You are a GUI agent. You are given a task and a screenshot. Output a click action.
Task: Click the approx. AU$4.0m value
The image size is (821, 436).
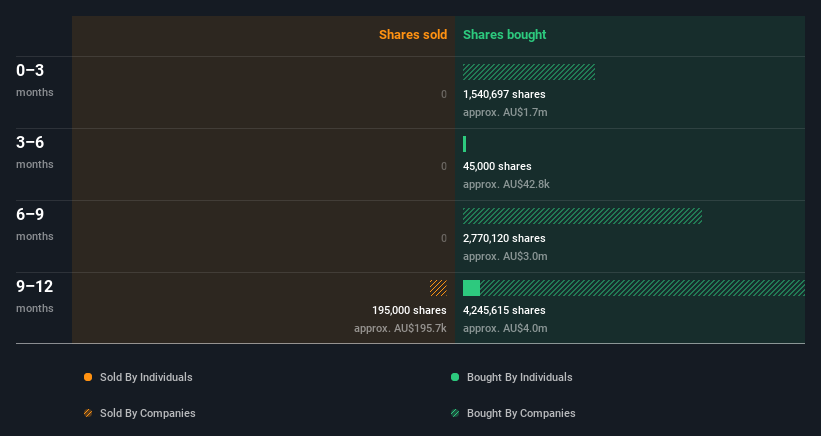505,328
